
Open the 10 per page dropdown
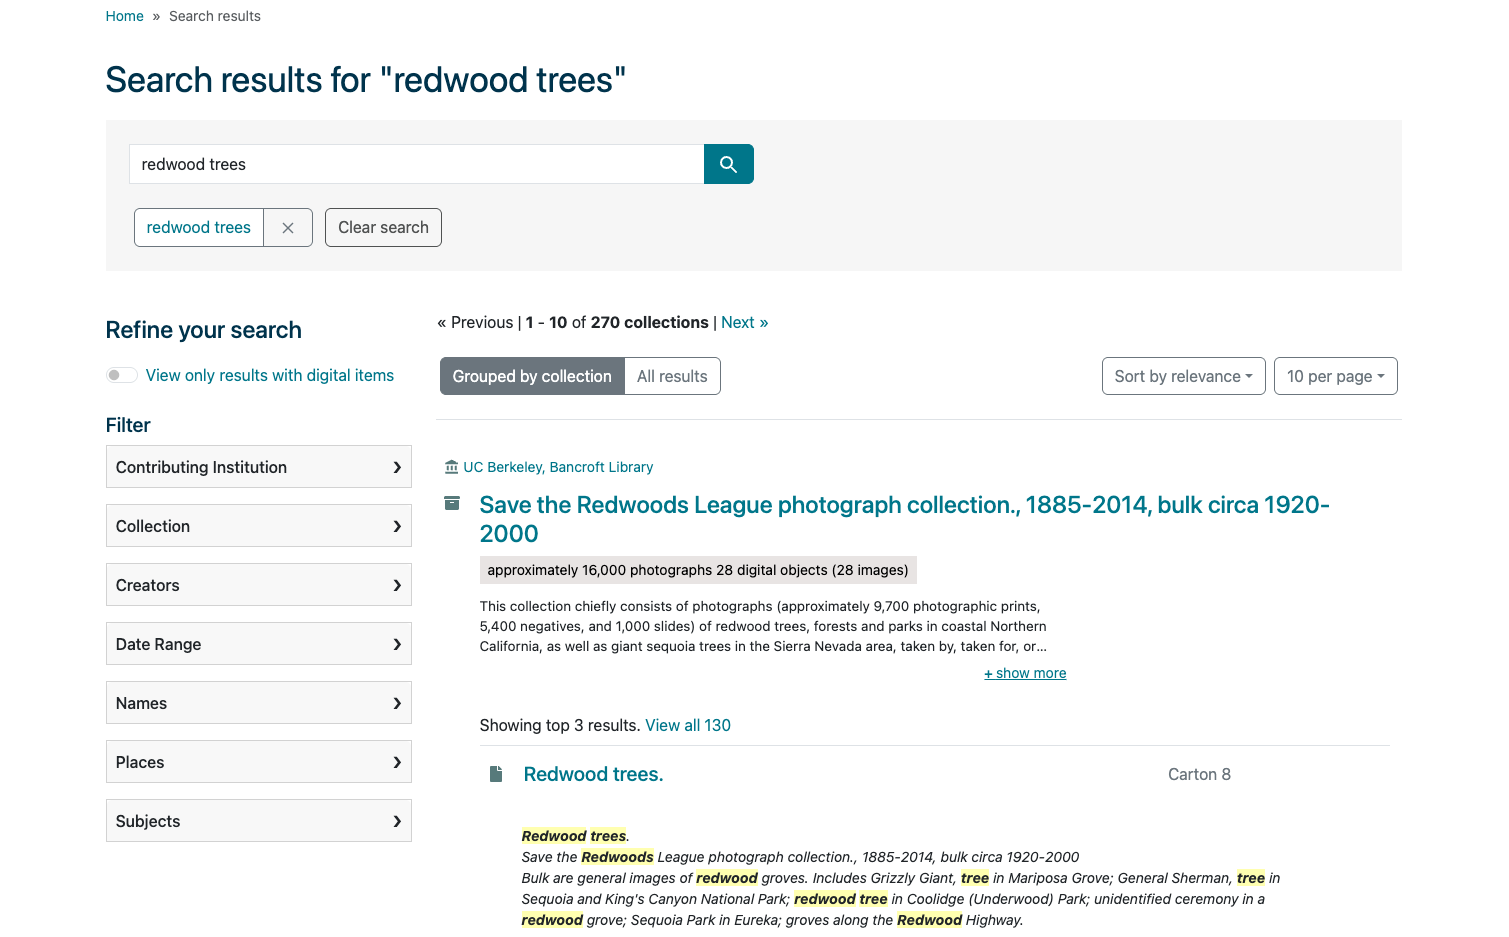coord(1335,376)
